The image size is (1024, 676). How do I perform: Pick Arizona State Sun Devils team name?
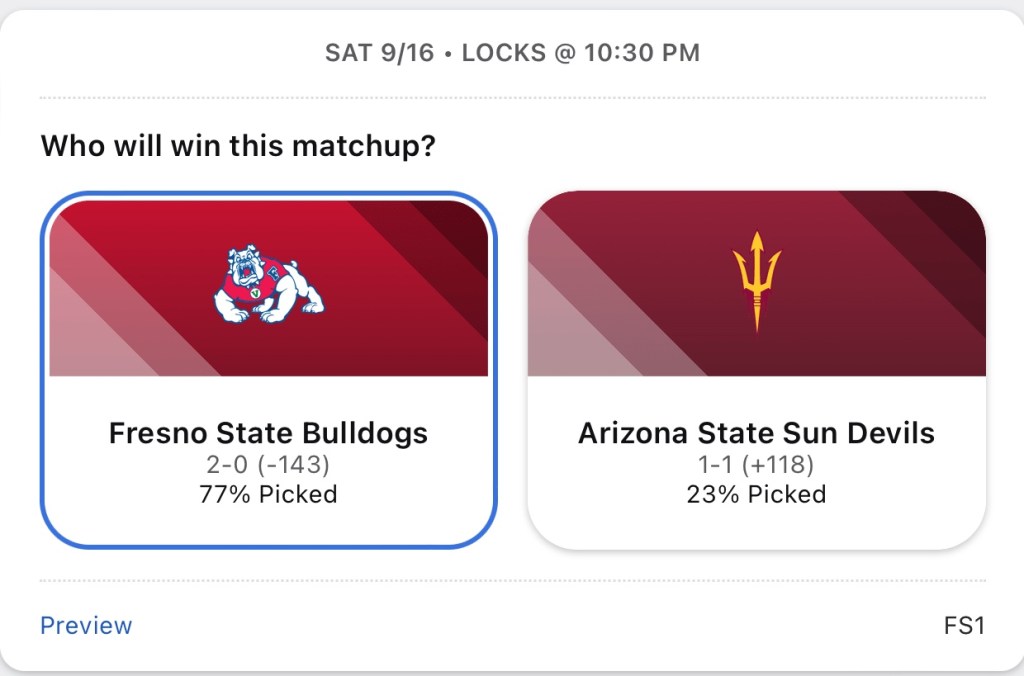click(756, 433)
